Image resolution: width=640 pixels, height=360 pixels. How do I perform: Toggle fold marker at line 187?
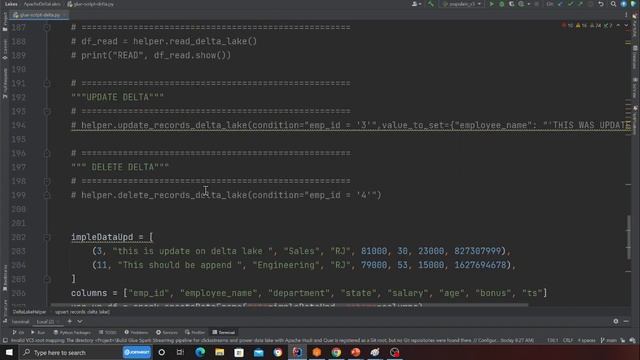(x=47, y=28)
